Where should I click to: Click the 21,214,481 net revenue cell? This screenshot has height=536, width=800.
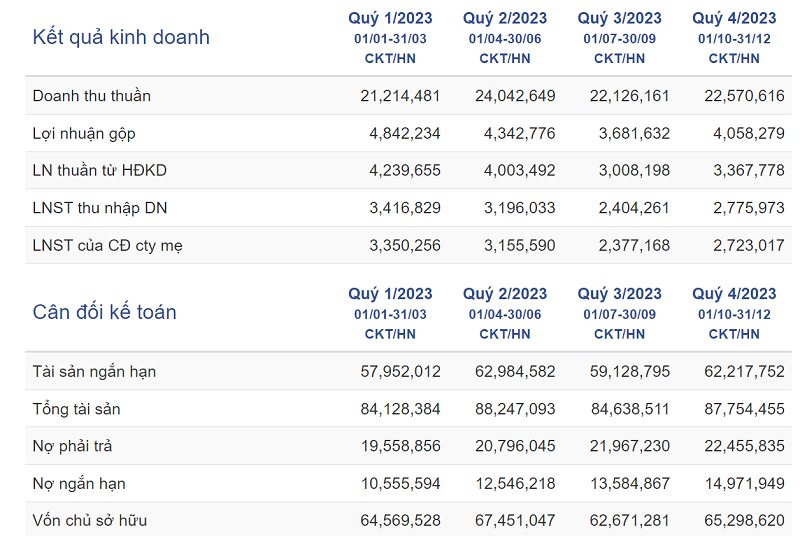(400, 96)
